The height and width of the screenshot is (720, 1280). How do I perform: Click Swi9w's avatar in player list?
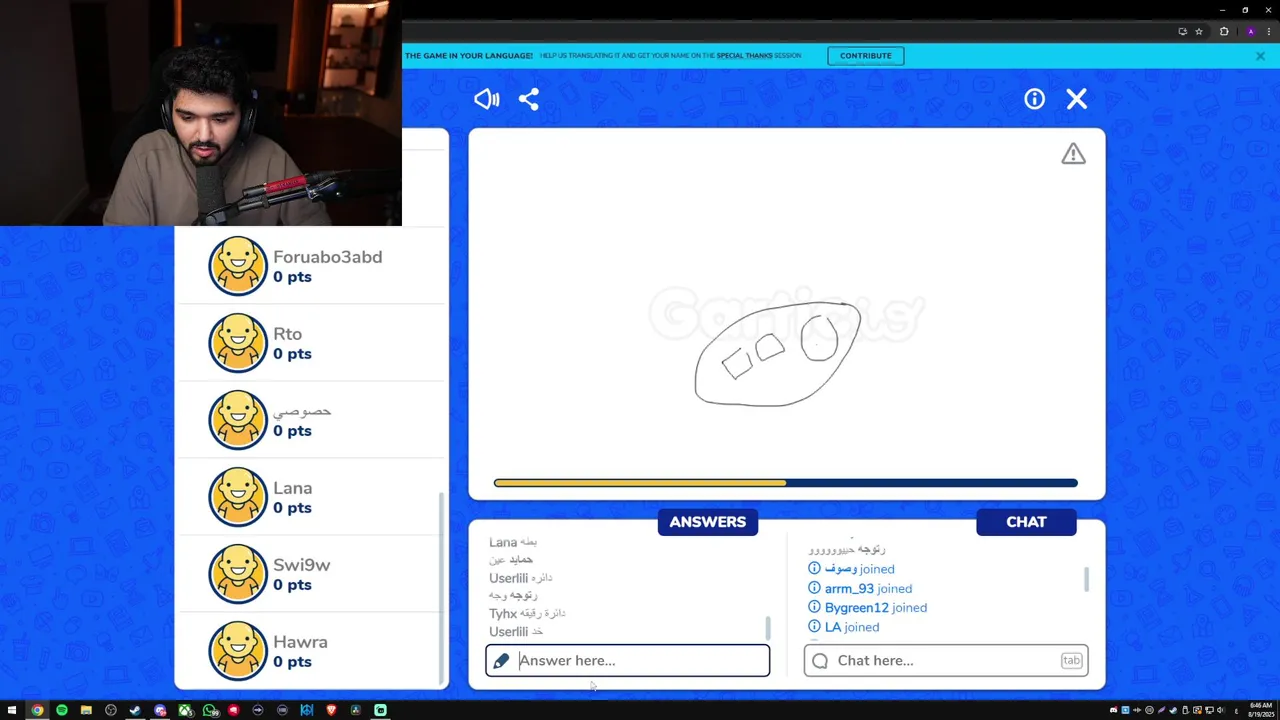(238, 574)
